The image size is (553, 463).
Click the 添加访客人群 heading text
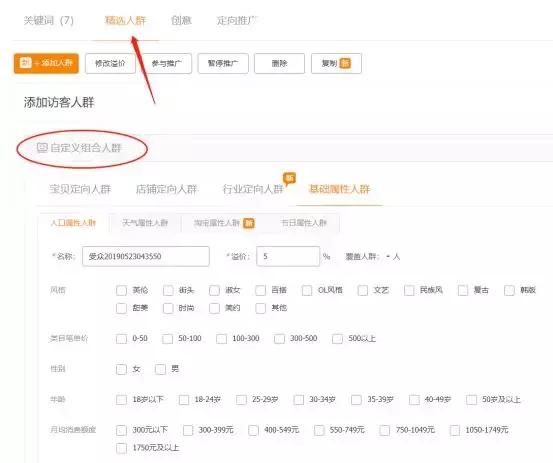(x=59, y=102)
